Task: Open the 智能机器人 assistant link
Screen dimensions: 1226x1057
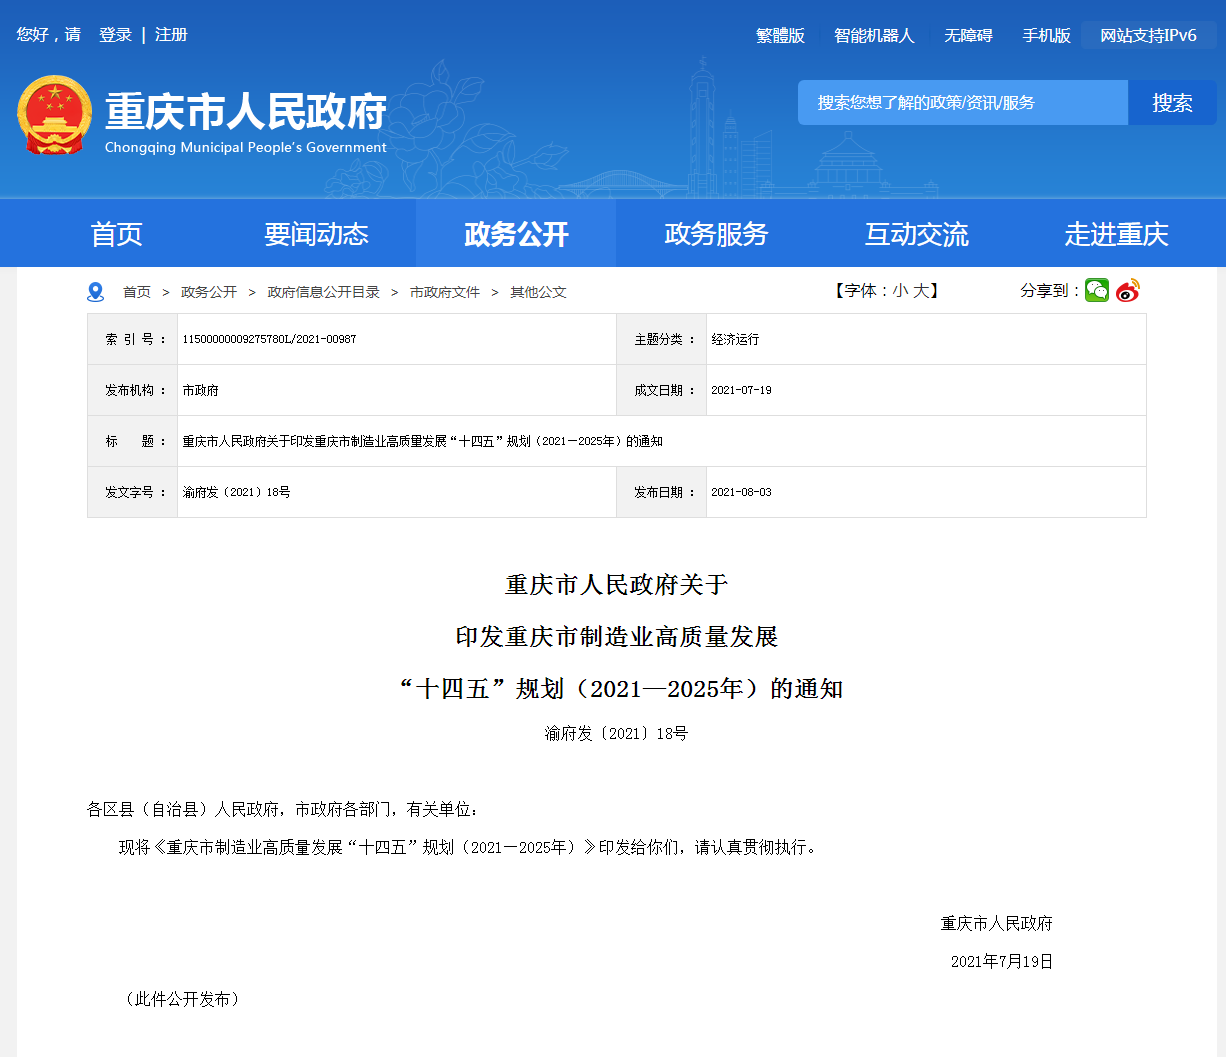Action: point(874,36)
